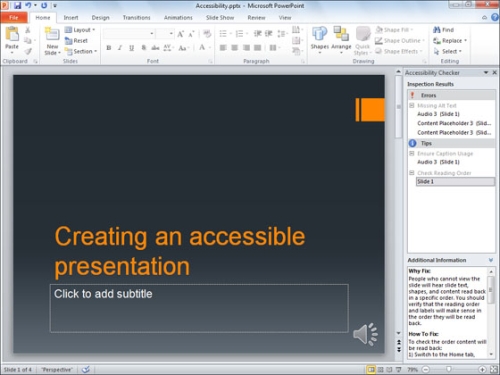Screen dimensions: 500x375
Task: Toggle Normal view button in the status bar
Action: (371, 369)
